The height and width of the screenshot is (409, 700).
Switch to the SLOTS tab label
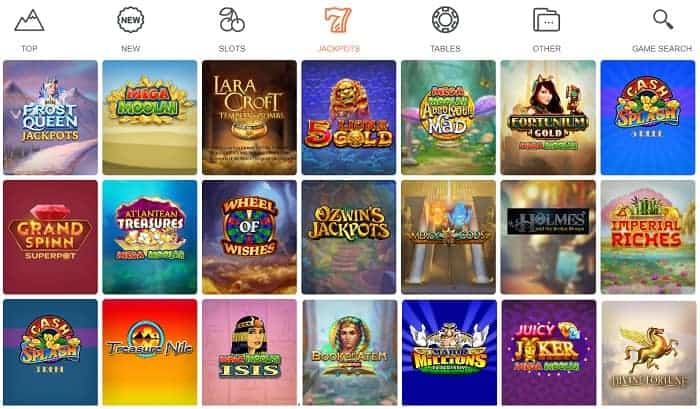point(232,49)
